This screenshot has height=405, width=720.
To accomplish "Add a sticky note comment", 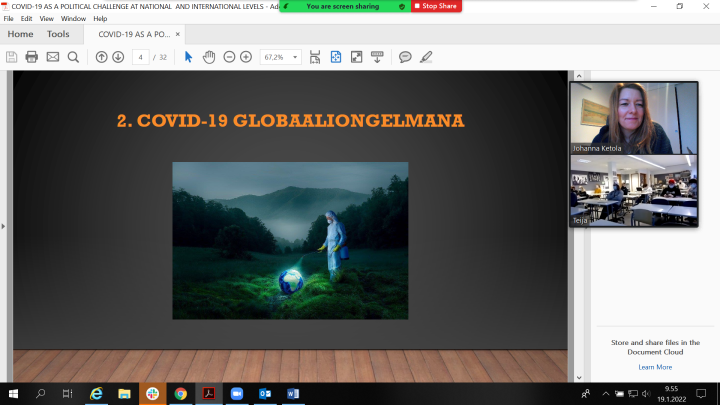I will [x=405, y=57].
